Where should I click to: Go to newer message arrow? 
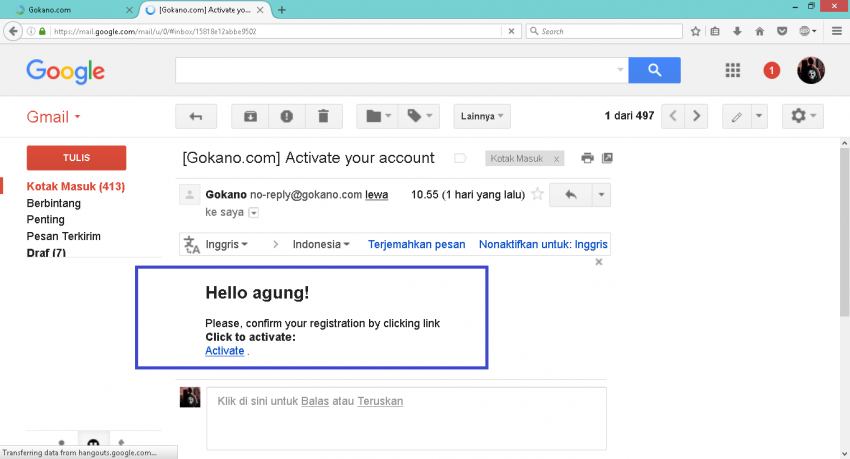click(673, 116)
